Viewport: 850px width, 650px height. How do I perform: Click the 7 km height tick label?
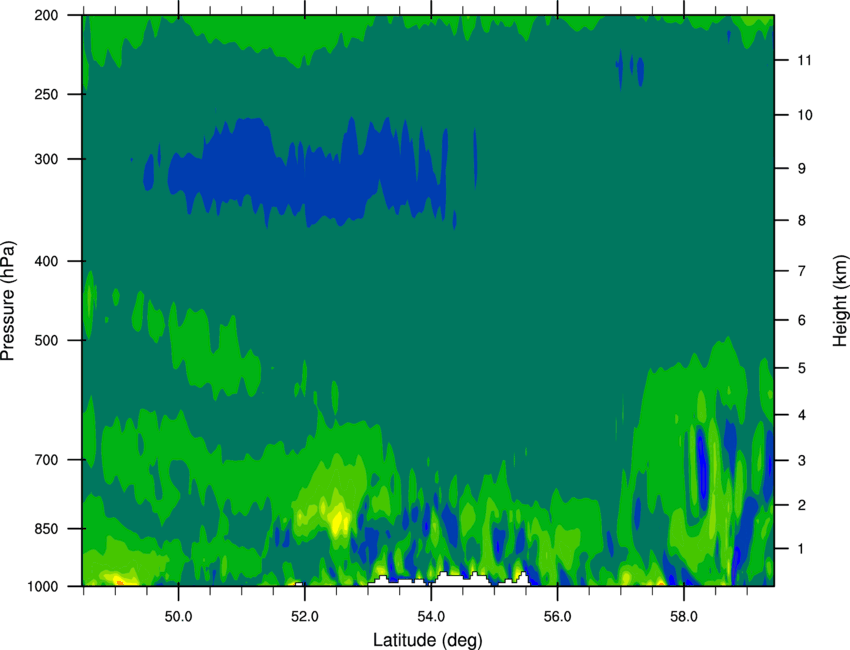pyautogui.click(x=801, y=271)
